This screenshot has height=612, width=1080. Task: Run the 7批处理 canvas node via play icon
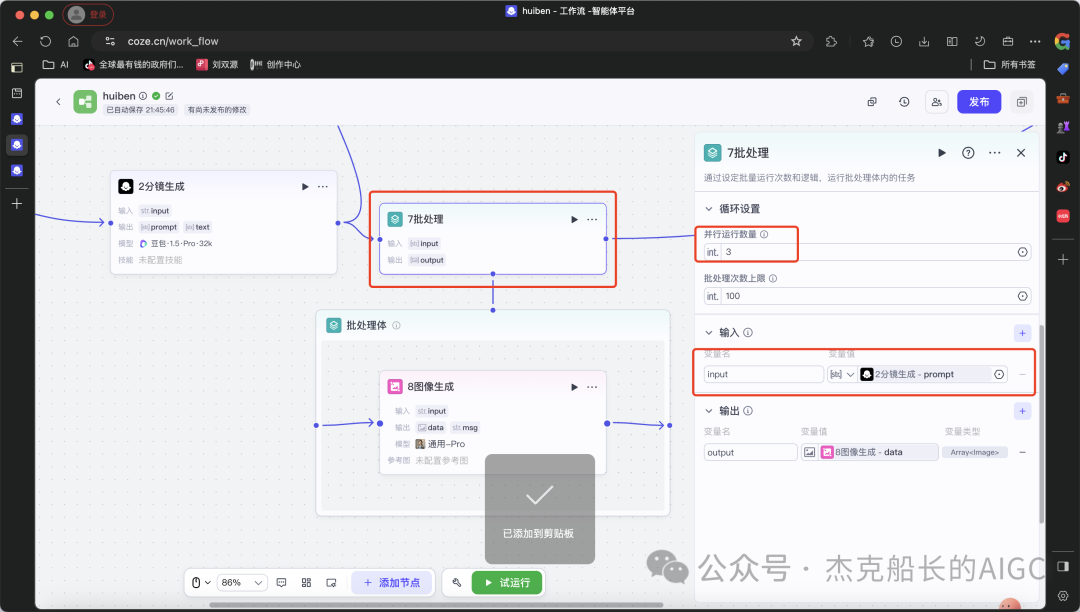coord(574,220)
